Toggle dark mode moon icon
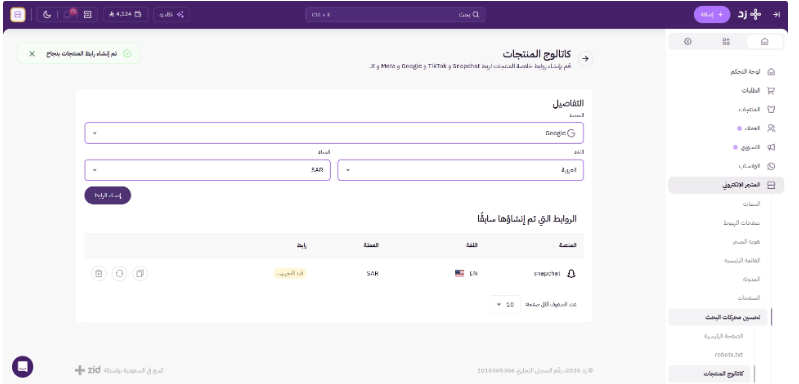Viewport: 799px width, 384px height. tap(47, 15)
